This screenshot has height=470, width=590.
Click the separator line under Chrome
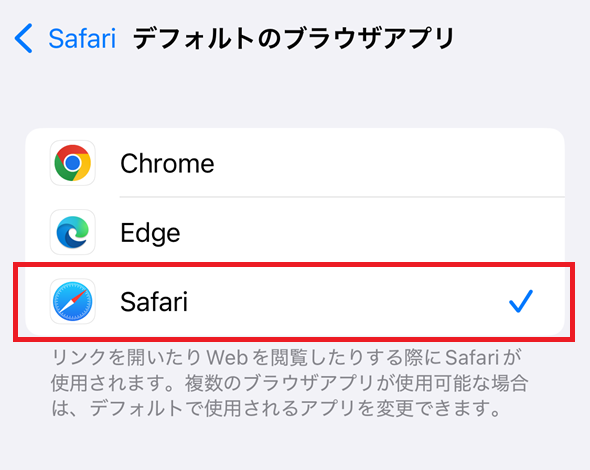coord(342,197)
